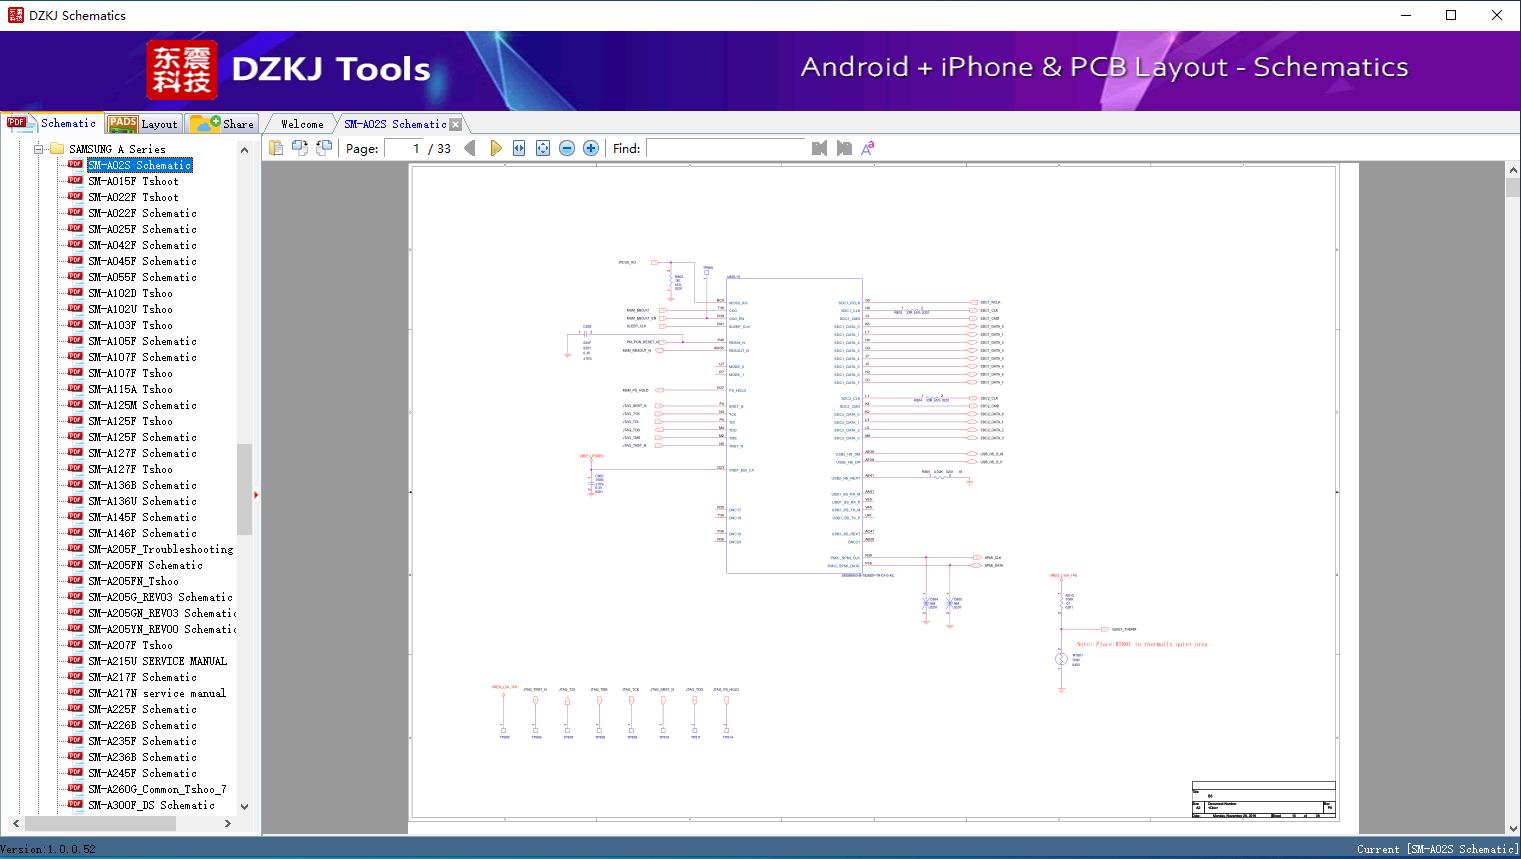Fit the schematic to page width
The image size is (1521, 859).
(519, 148)
